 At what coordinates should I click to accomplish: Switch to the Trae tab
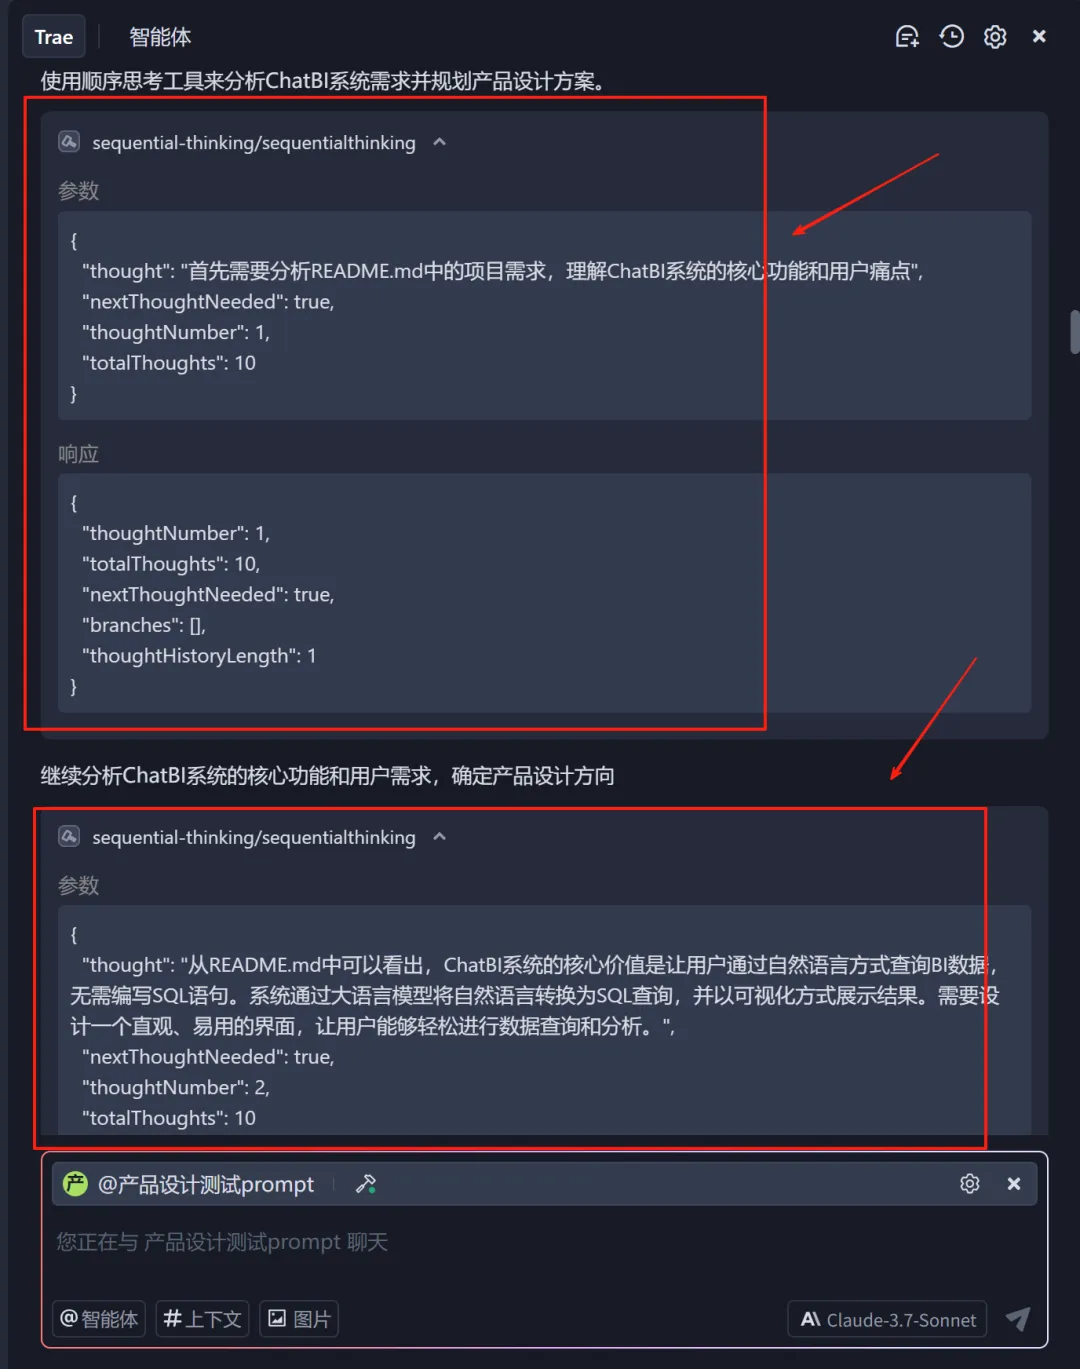(54, 37)
